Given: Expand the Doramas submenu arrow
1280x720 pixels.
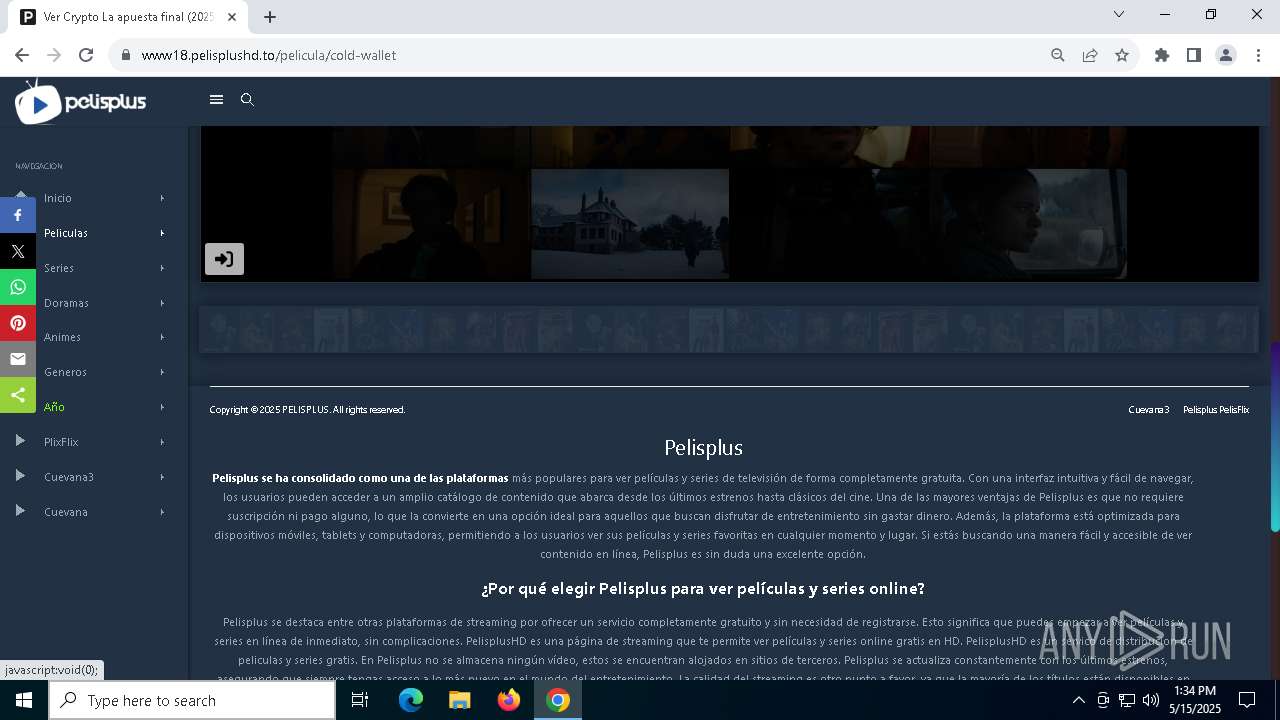Looking at the screenshot, I should [x=162, y=303].
